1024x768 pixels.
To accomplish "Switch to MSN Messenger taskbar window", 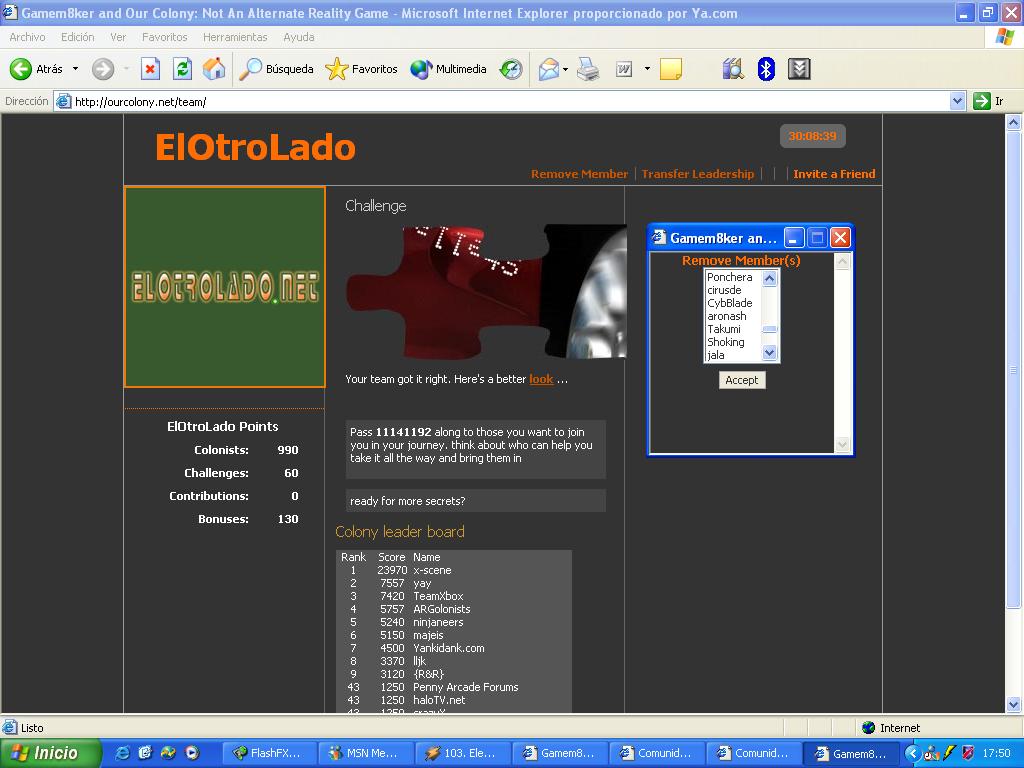I will click(x=366, y=753).
